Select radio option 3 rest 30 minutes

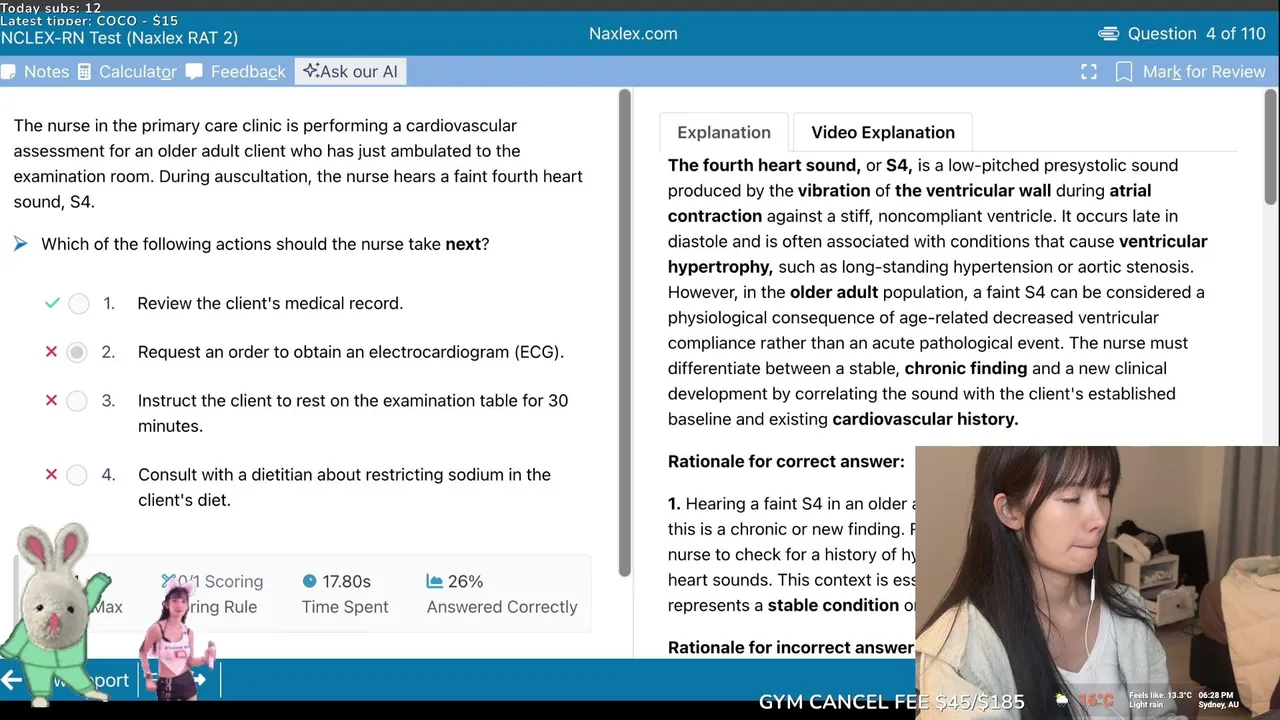tap(77, 401)
